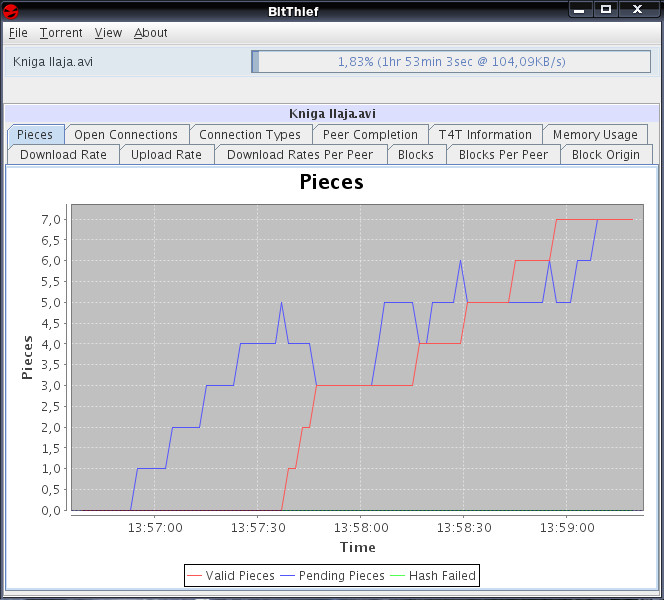Click the 3,5 value on the y-axis
This screenshot has width=664, height=600.
click(51, 365)
